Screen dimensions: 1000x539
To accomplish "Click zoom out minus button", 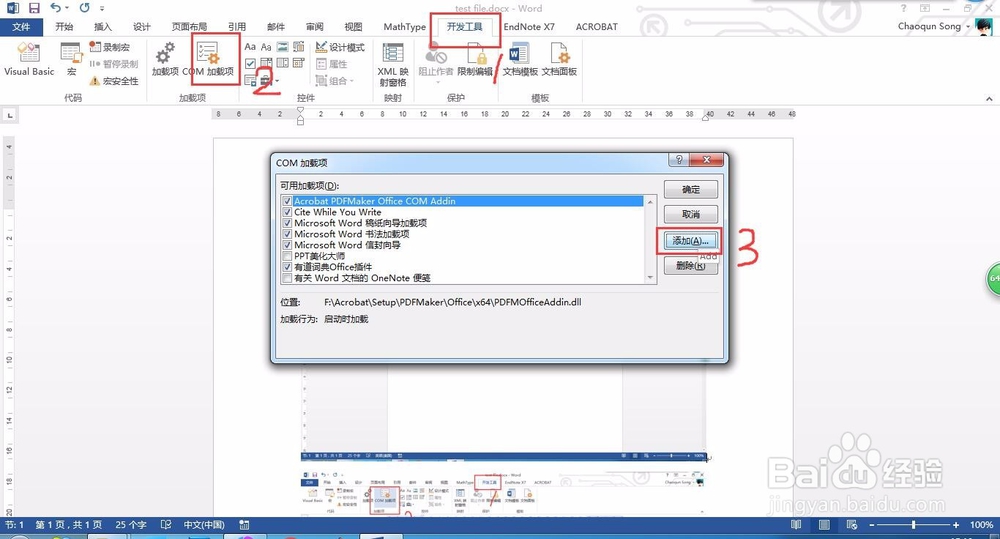I will [x=871, y=524].
